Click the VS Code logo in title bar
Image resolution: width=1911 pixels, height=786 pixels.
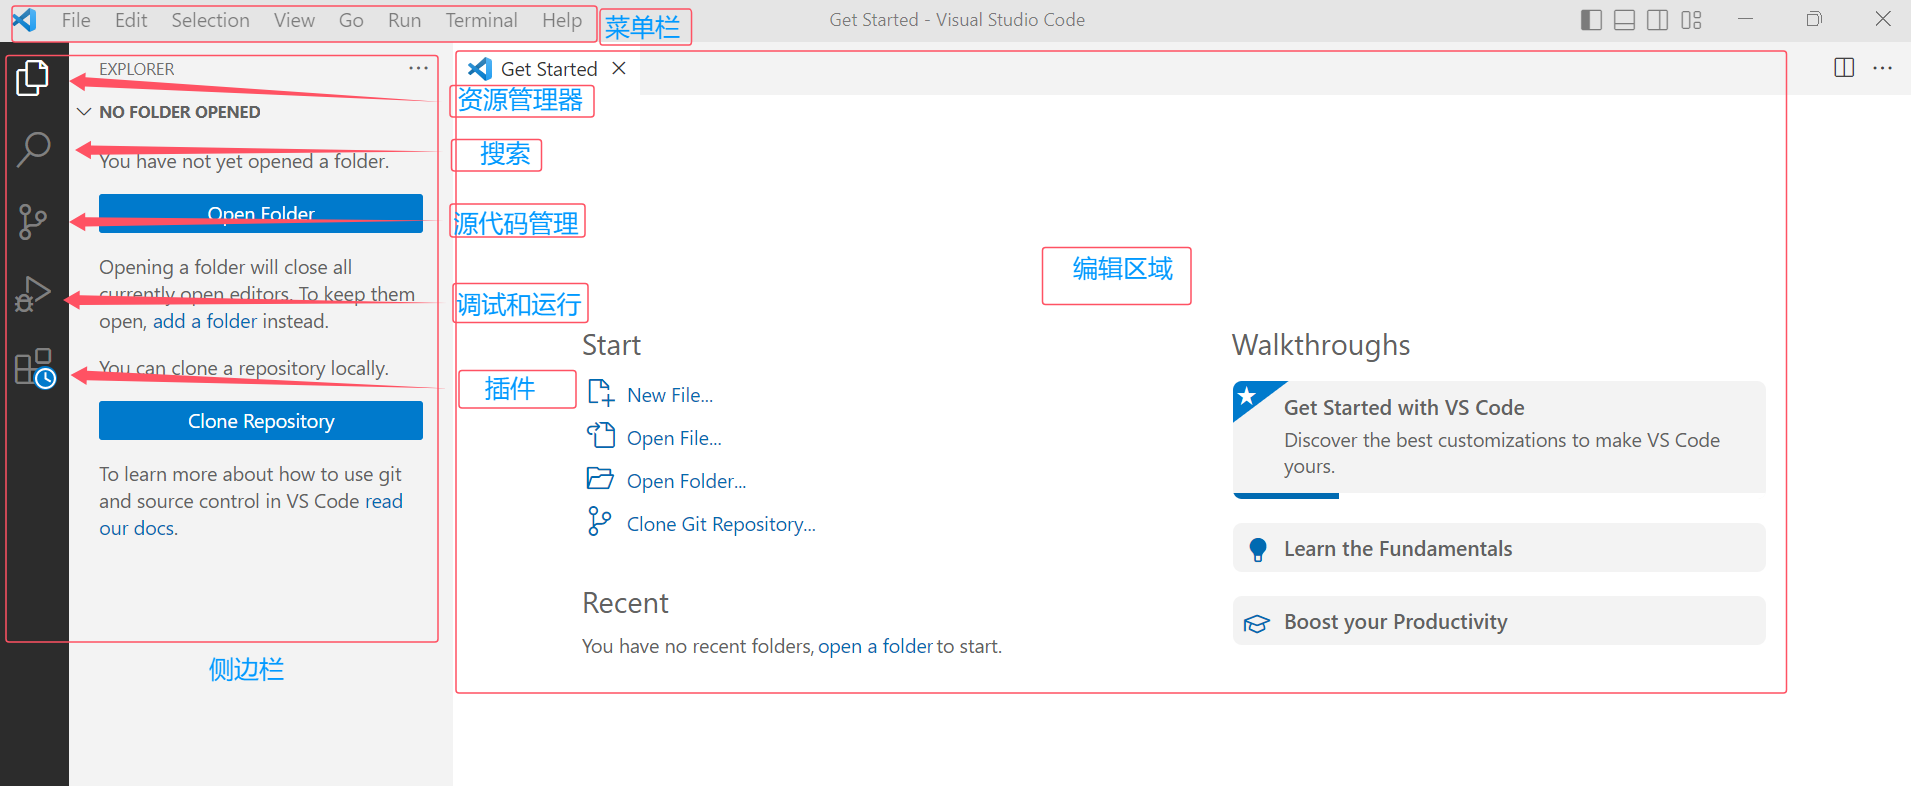tap(24, 20)
